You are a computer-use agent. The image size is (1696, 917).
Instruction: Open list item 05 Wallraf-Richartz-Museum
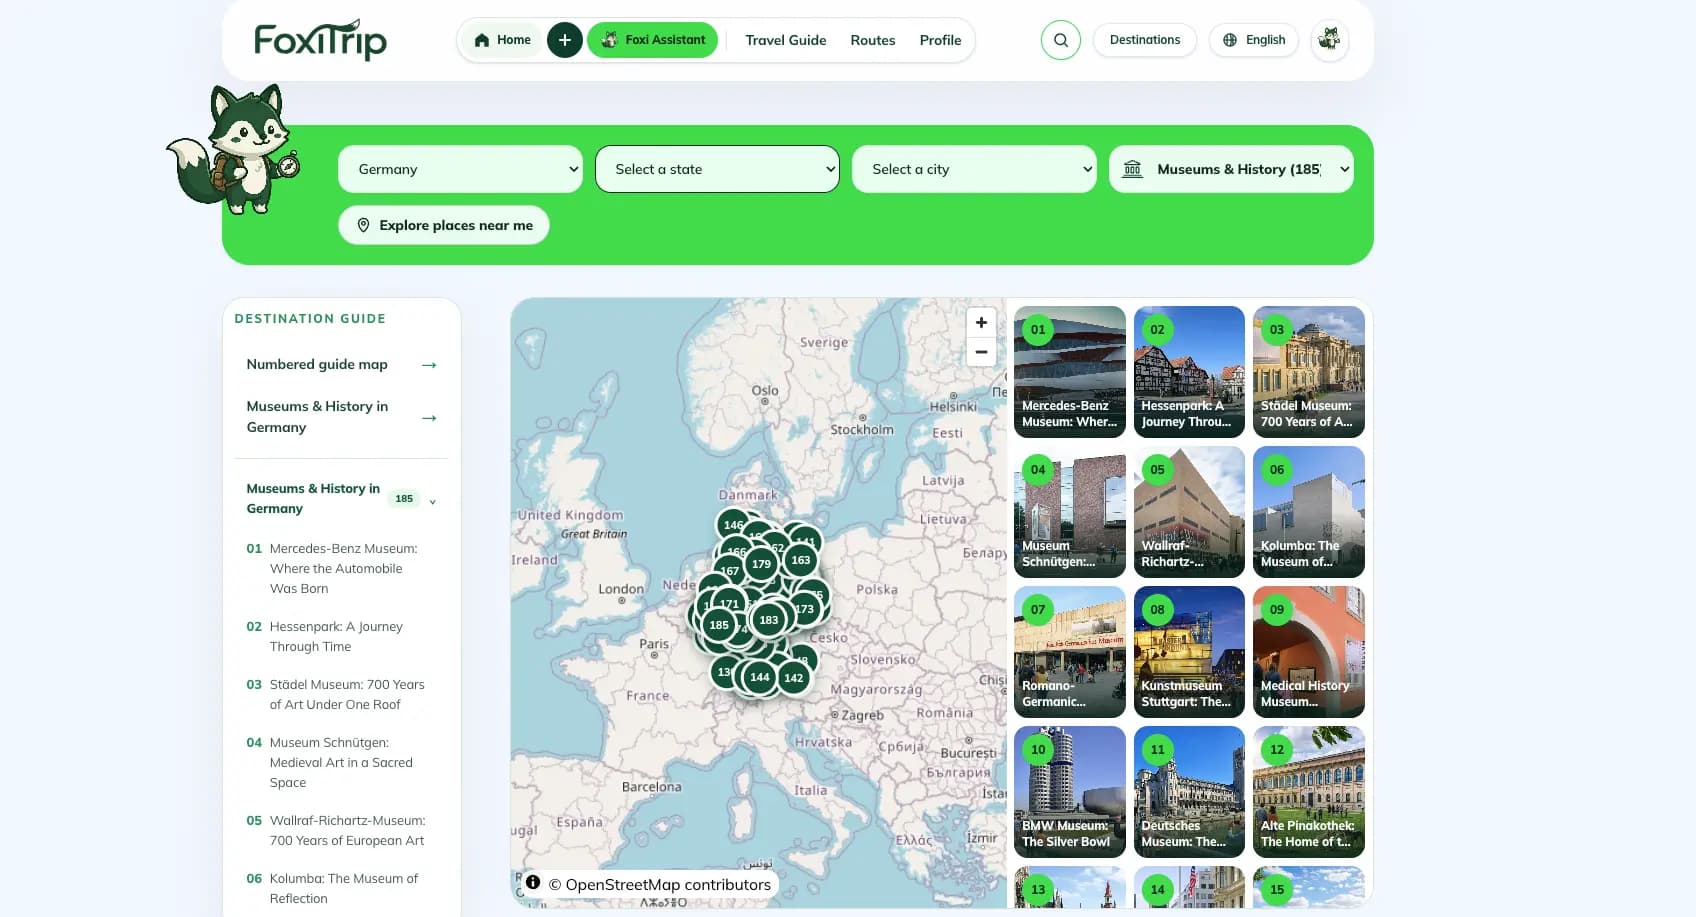[340, 830]
